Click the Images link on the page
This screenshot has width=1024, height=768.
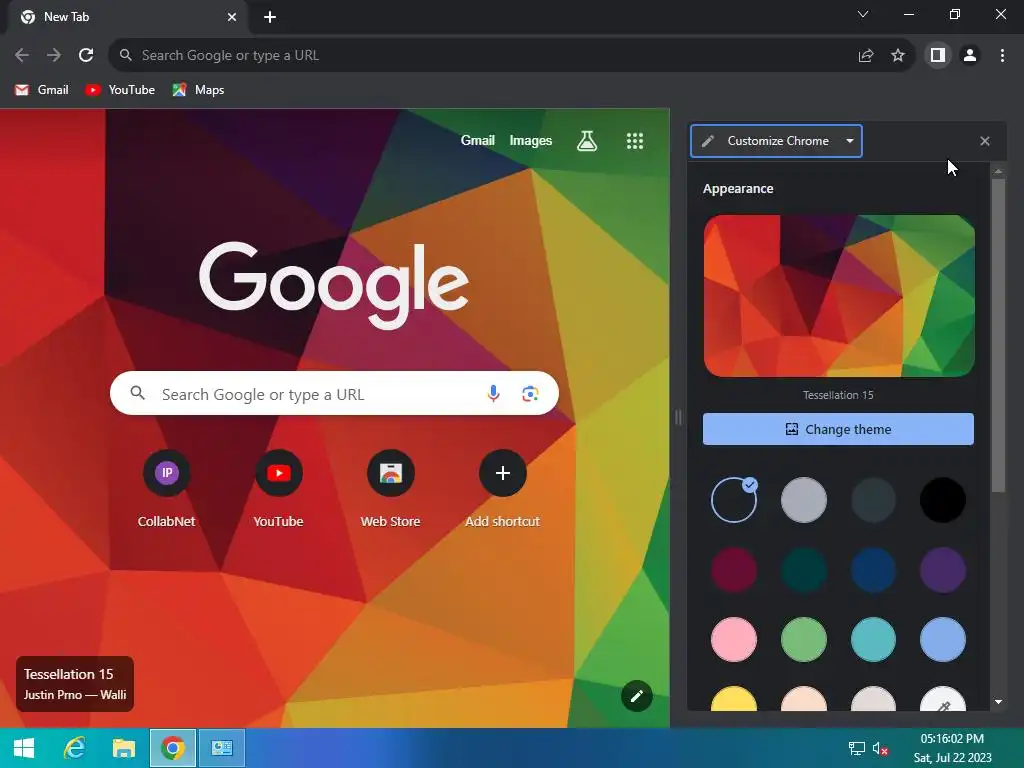point(530,140)
